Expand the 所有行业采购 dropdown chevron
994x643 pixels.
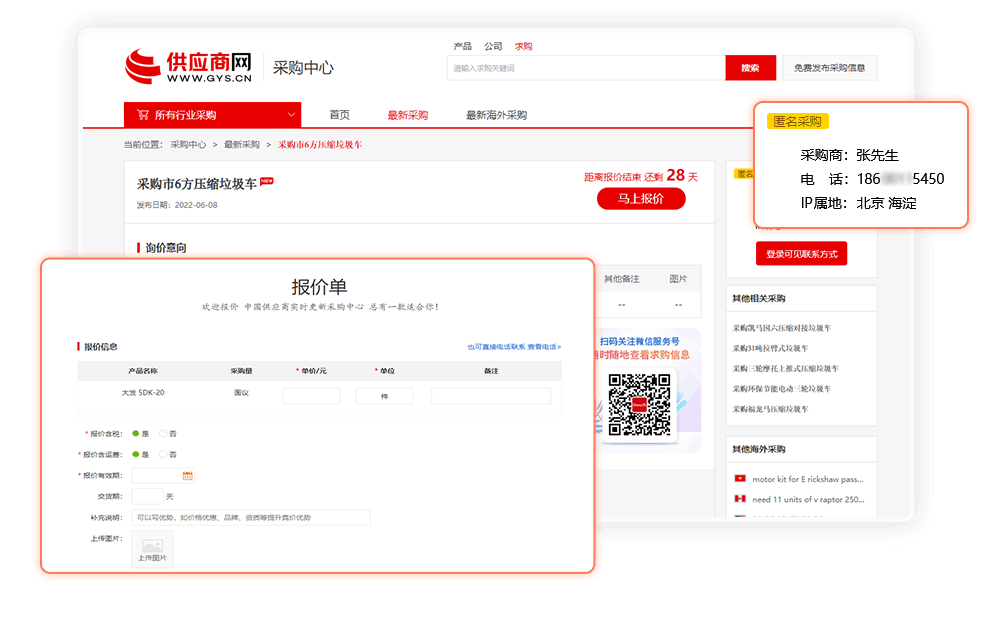291,115
